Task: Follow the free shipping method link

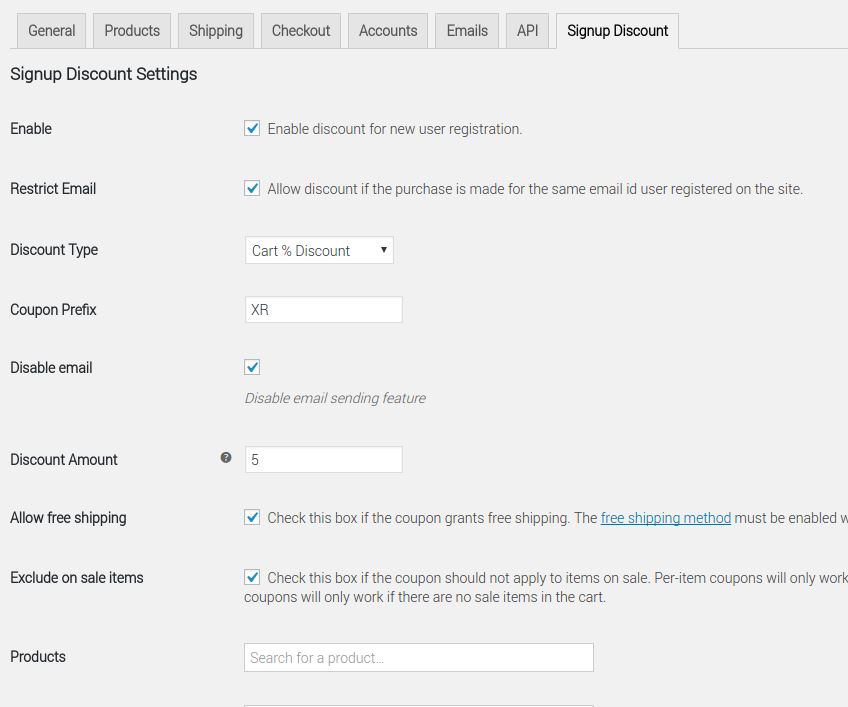Action: (666, 518)
